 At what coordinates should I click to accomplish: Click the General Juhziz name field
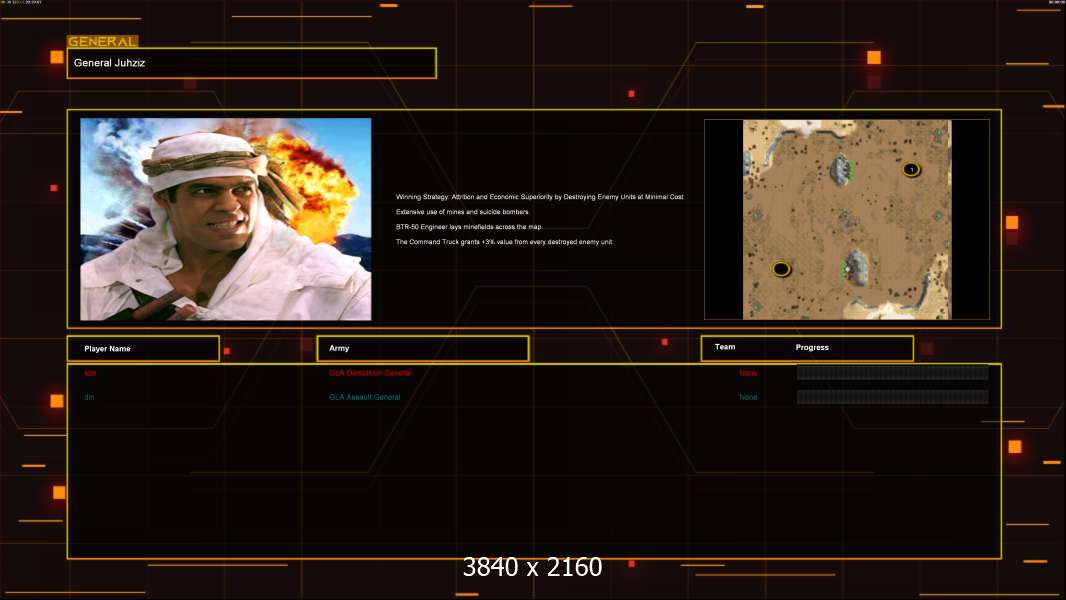[251, 63]
